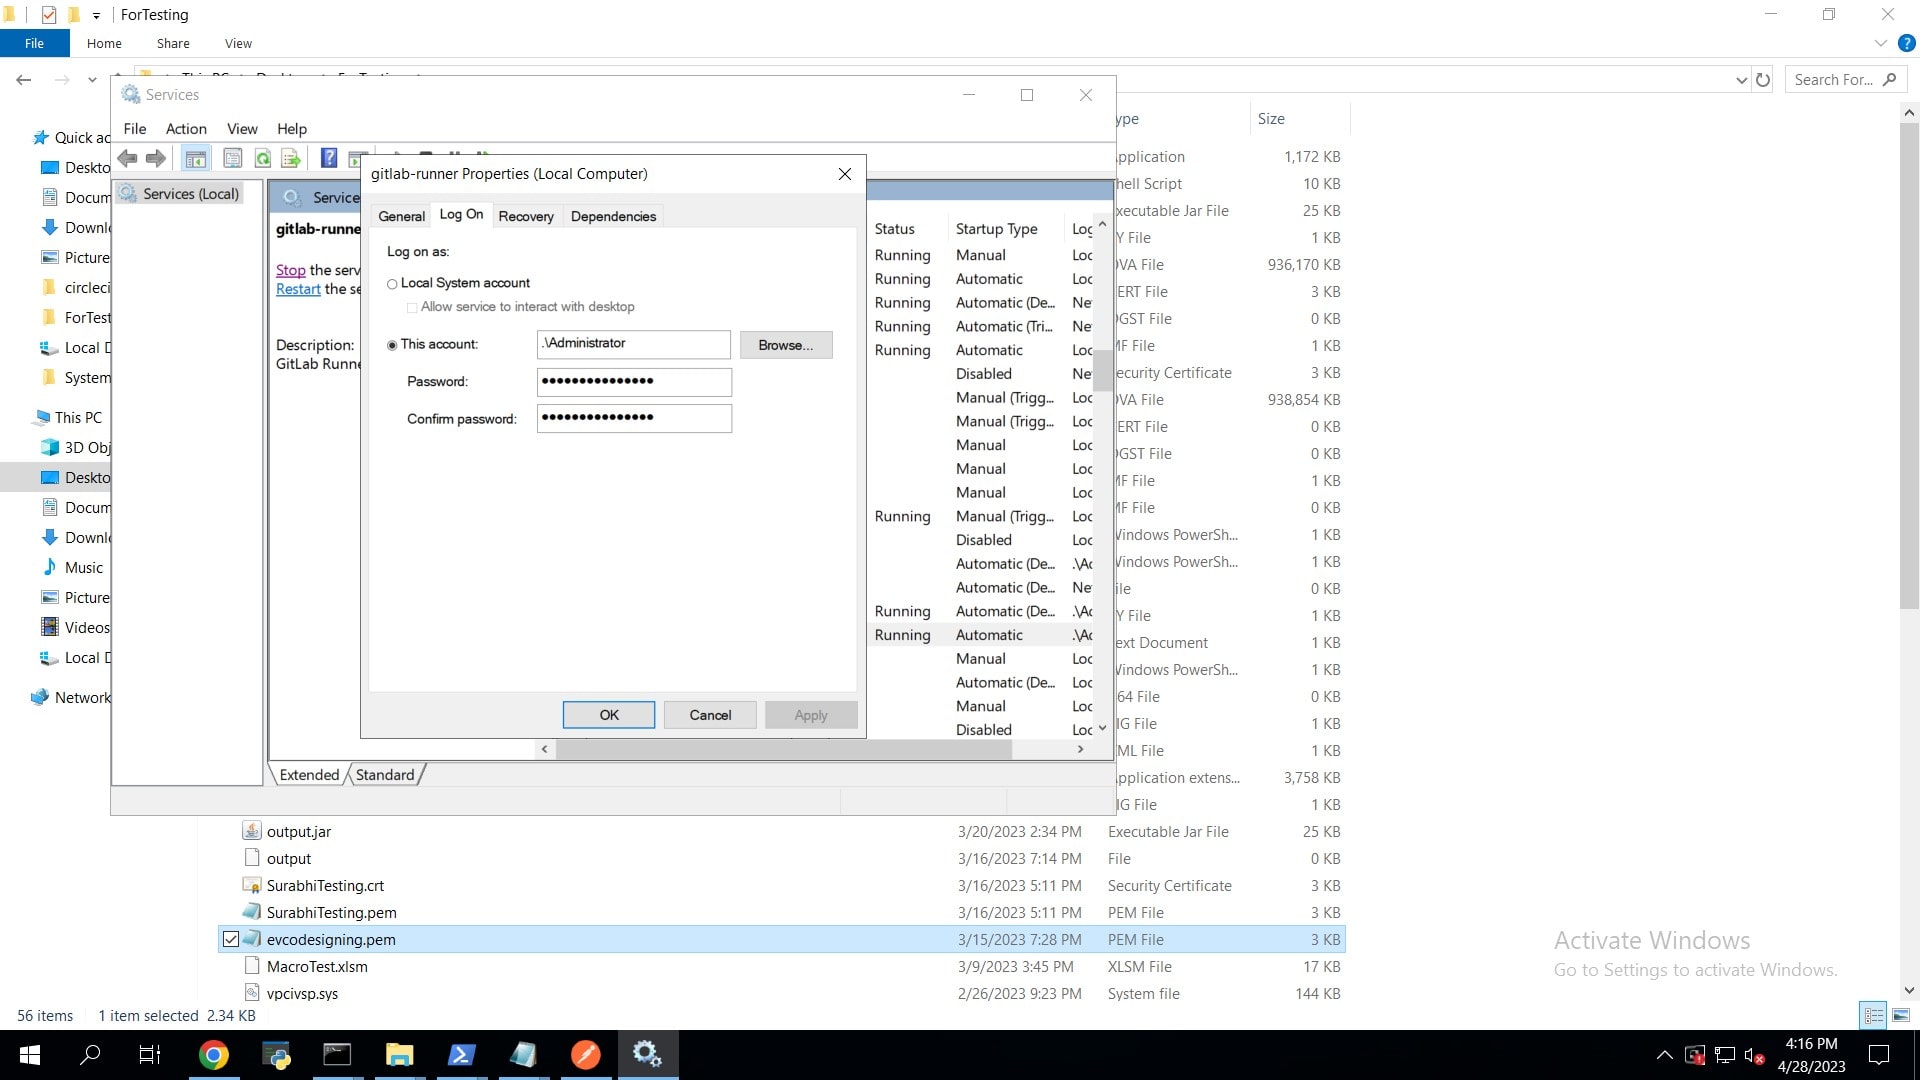Expand the address bar history dropdown
This screenshot has width=1920, height=1080.
tap(1741, 80)
